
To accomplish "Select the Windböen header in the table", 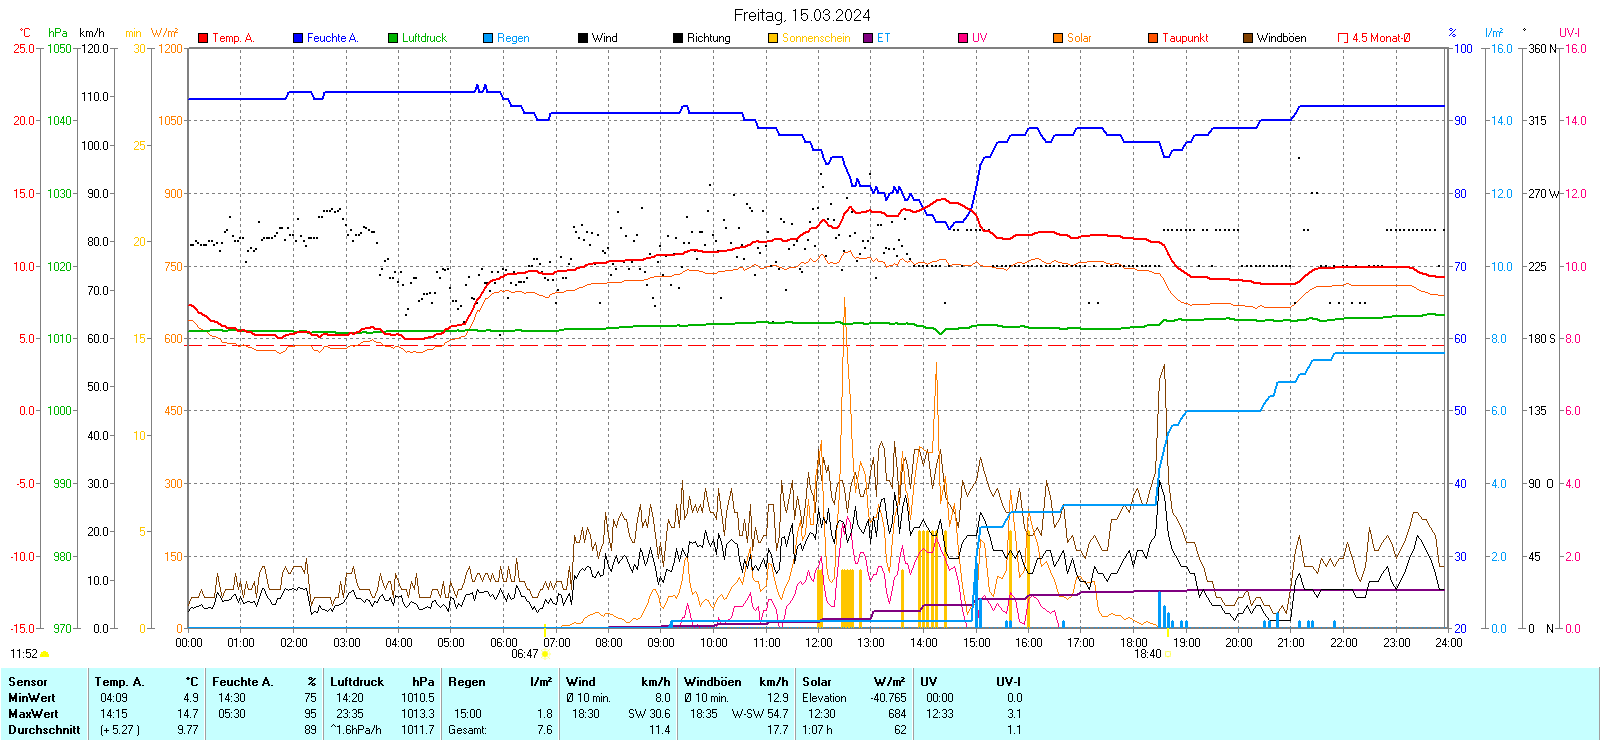I will click(x=712, y=682).
